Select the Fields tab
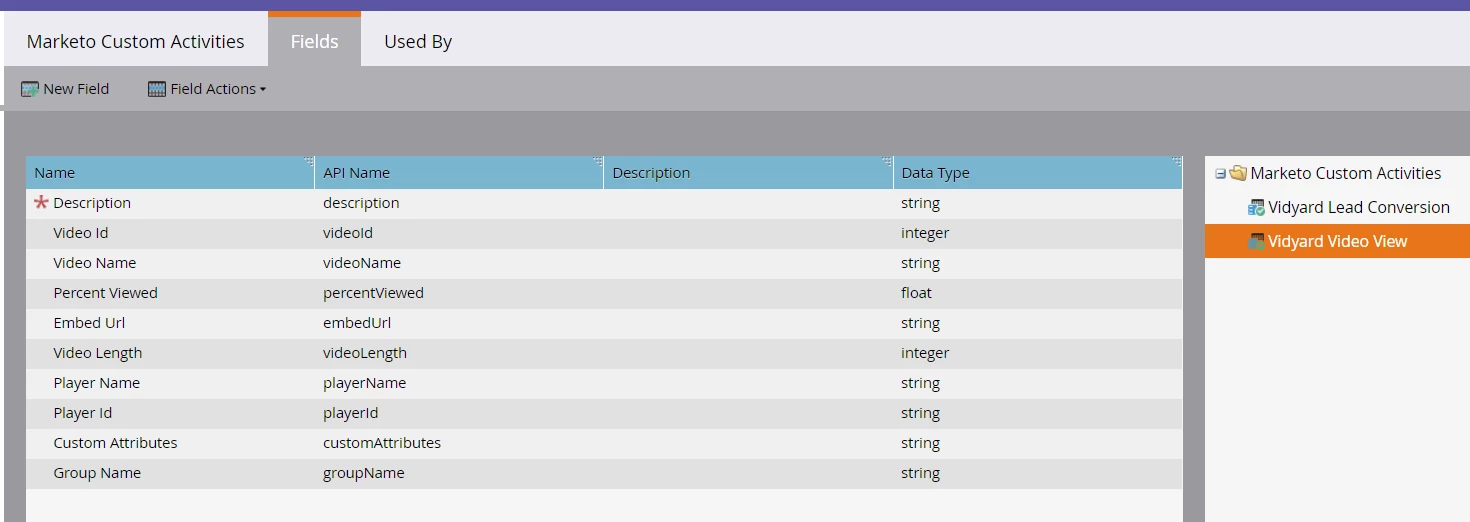 pyautogui.click(x=314, y=42)
